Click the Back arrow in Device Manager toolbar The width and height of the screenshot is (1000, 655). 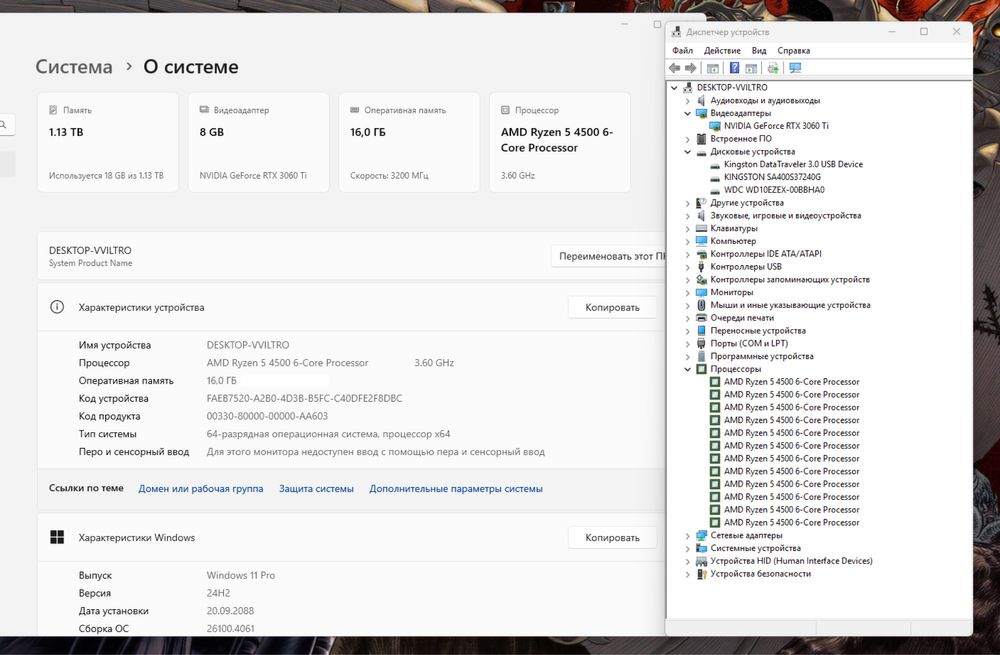pyautogui.click(x=675, y=68)
